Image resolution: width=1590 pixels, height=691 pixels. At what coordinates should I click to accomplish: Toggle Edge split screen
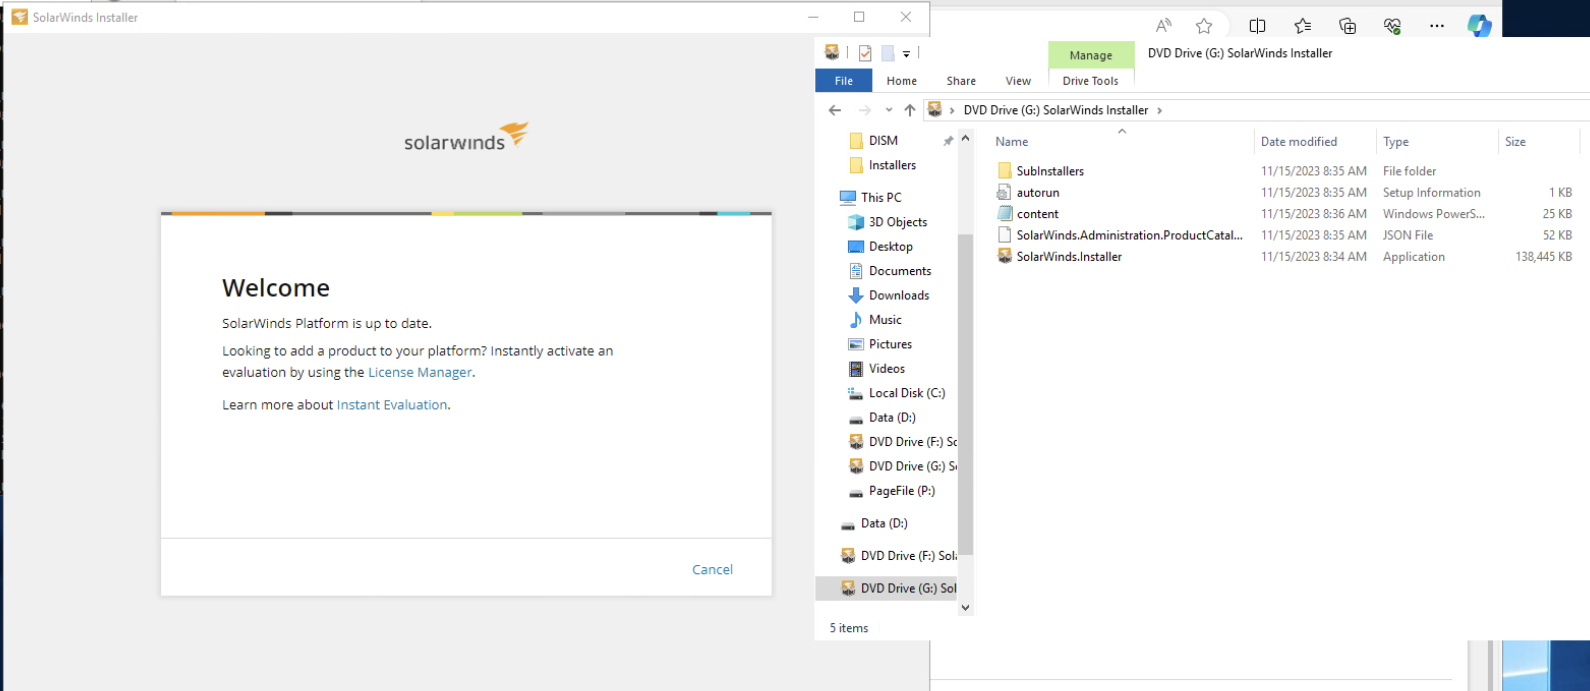pos(1257,26)
